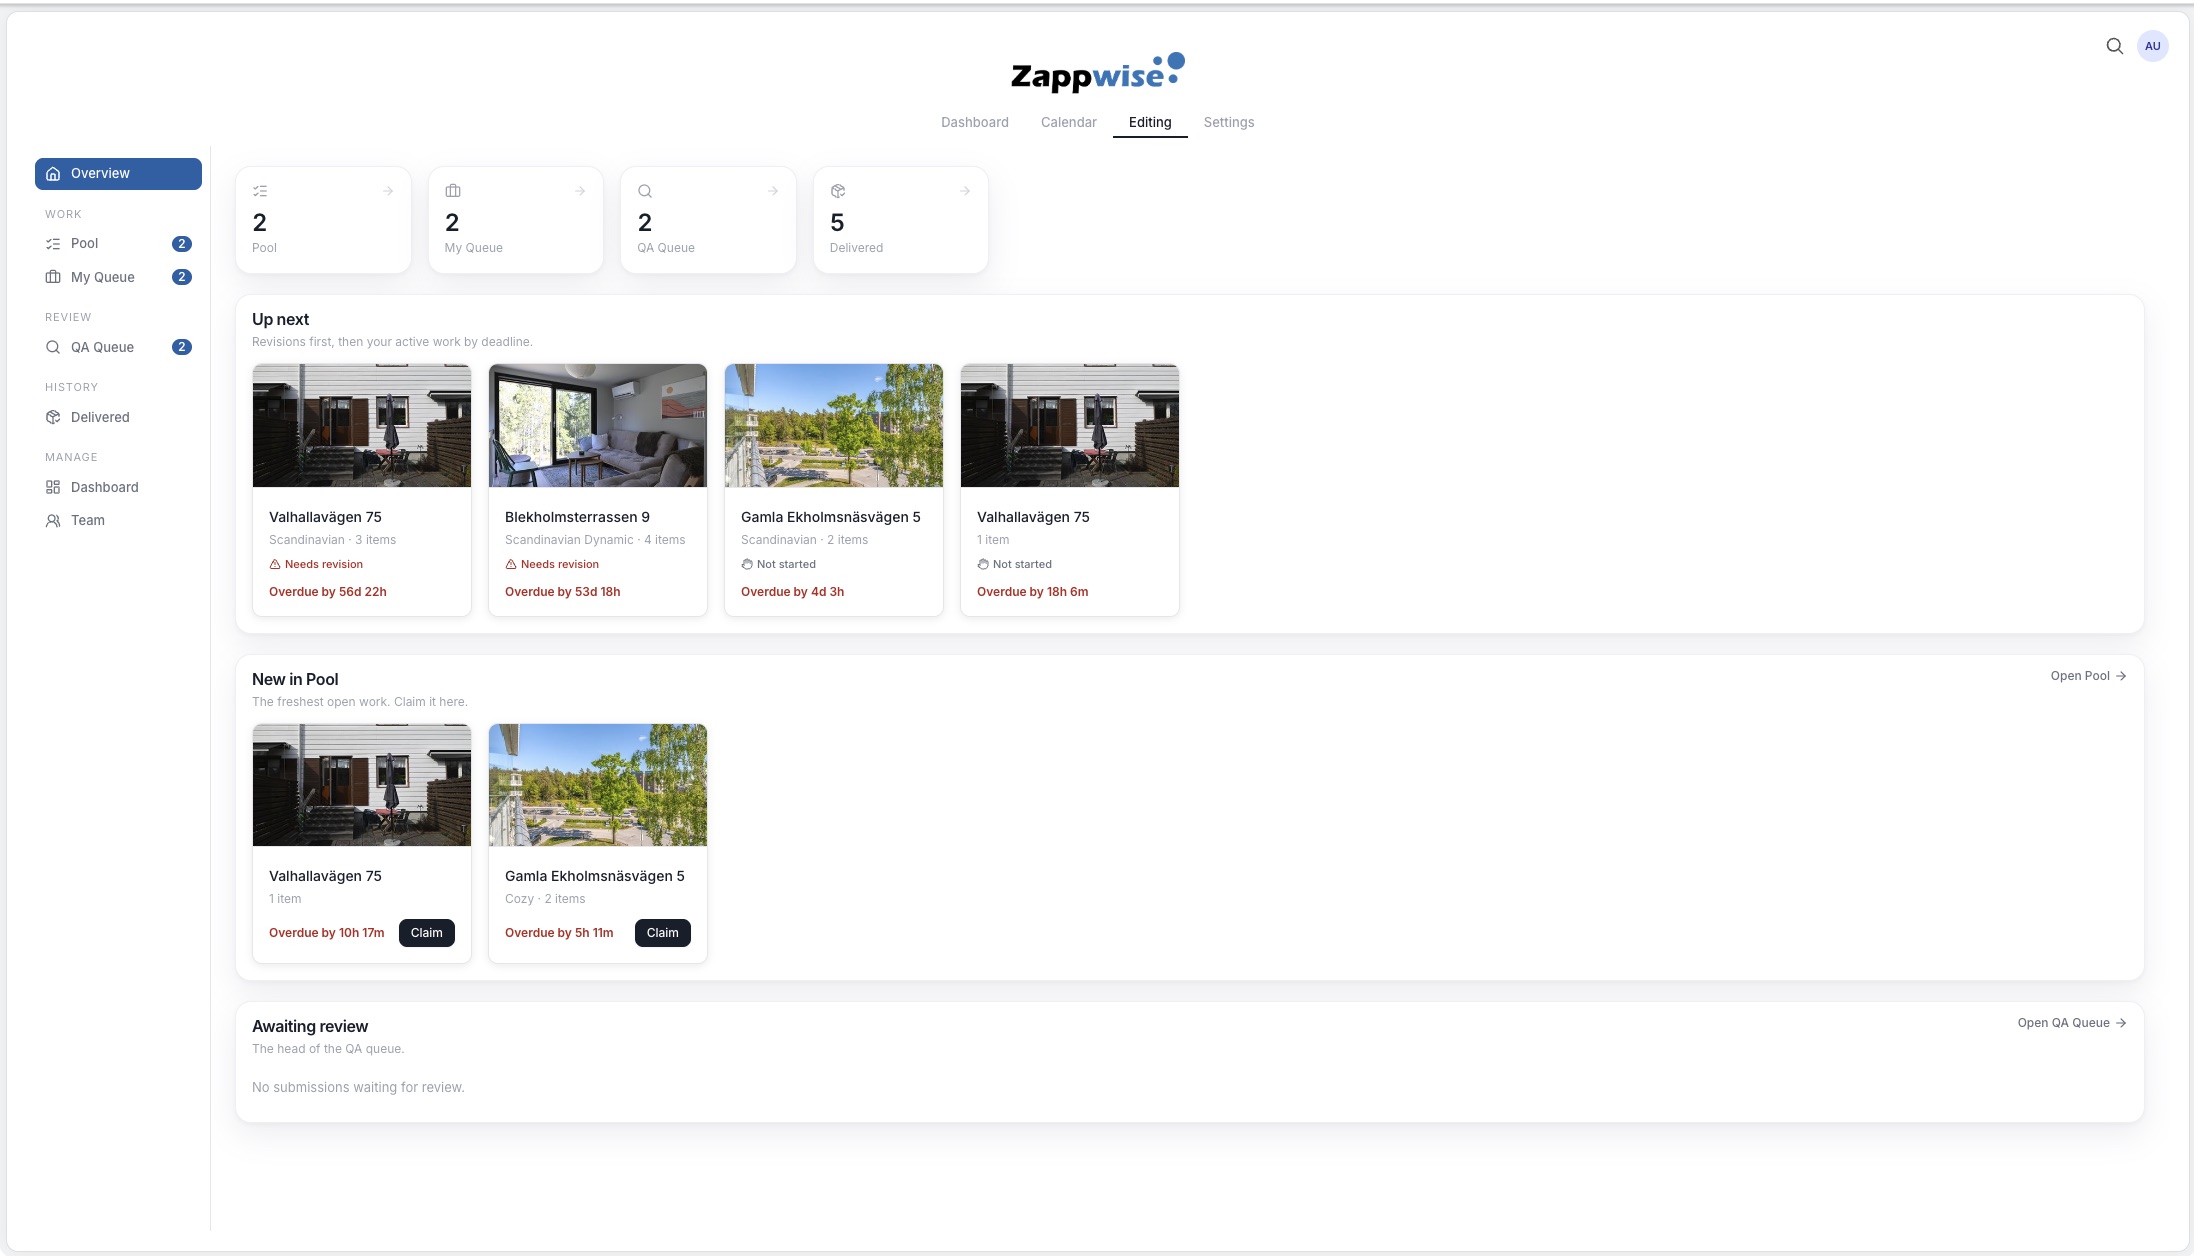Click the My Queue briefcase icon in sidebar
The image size is (2194, 1256).
53,277
